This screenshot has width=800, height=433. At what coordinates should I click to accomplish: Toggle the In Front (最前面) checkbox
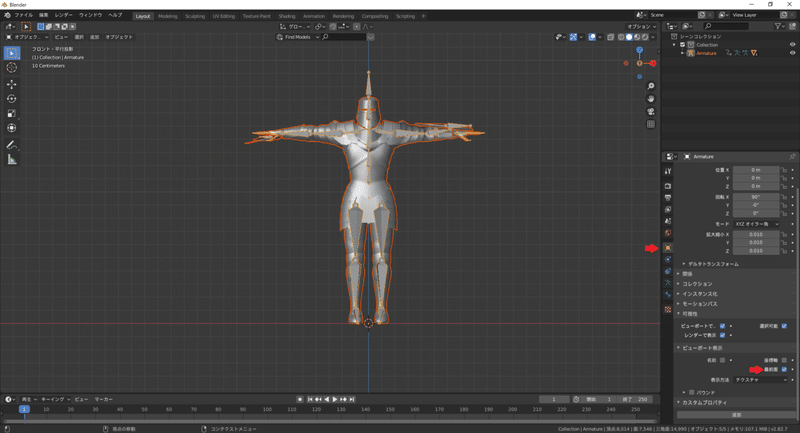click(784, 369)
